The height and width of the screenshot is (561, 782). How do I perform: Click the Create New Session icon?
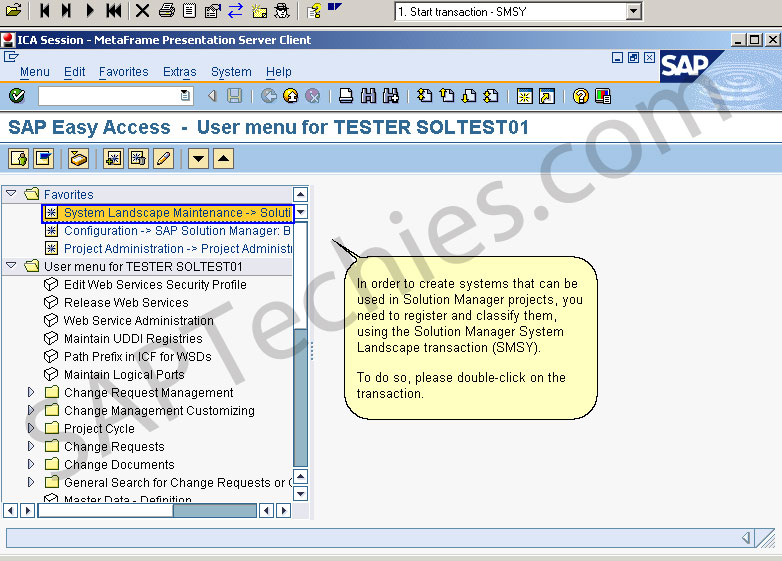pos(525,96)
